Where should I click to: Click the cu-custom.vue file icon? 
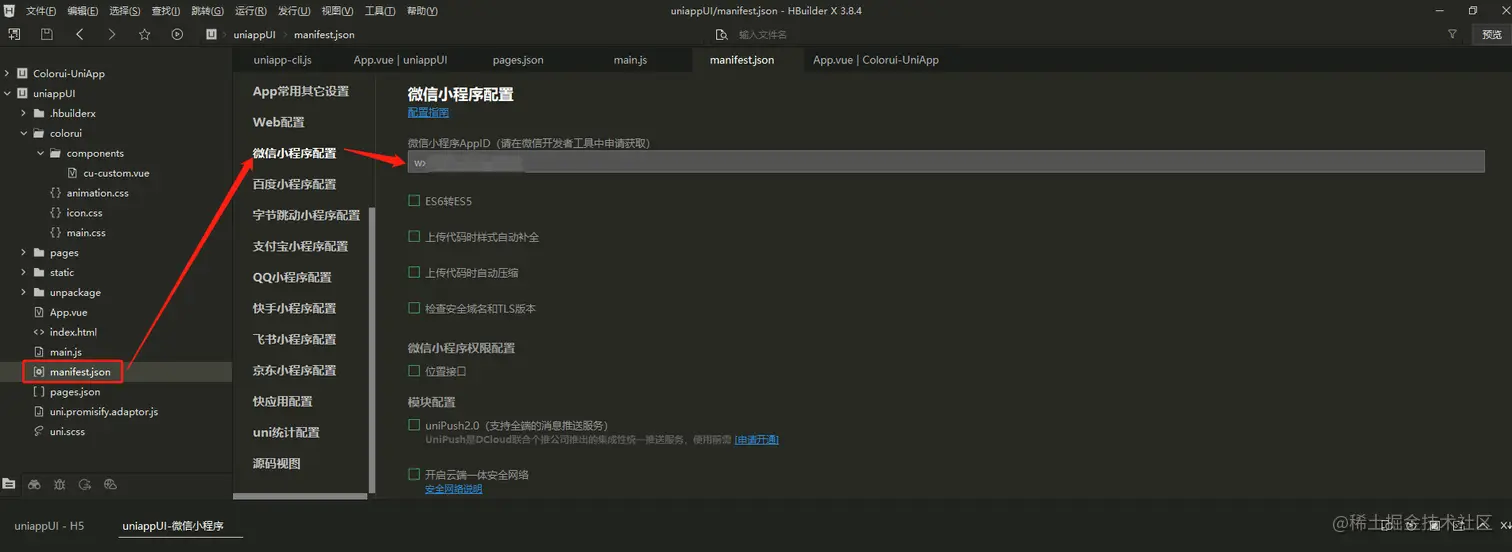72,173
